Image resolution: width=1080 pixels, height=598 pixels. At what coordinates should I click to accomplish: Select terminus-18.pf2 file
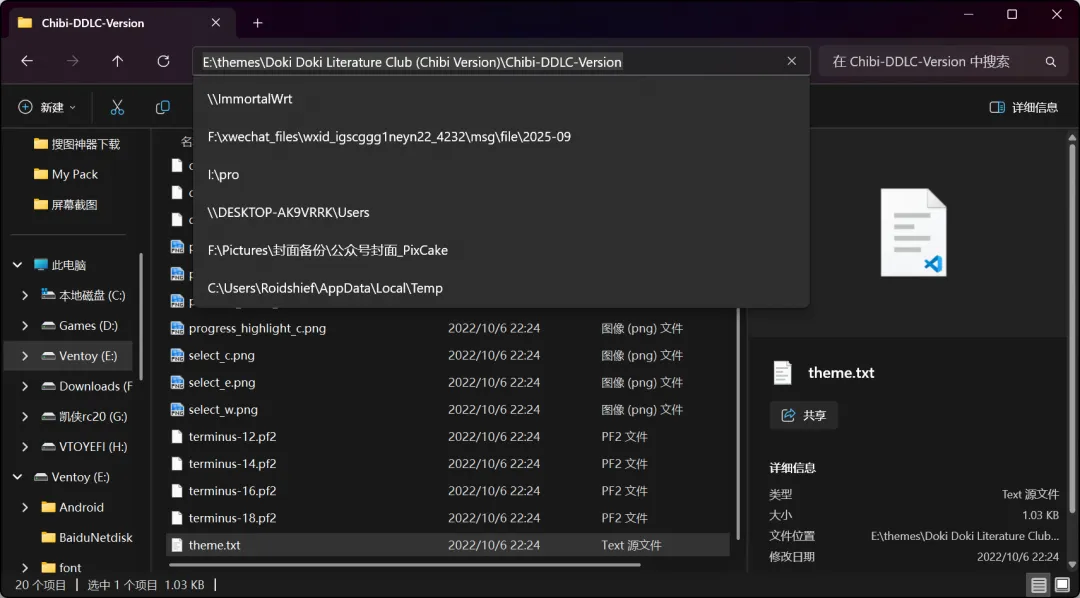tap(448, 518)
